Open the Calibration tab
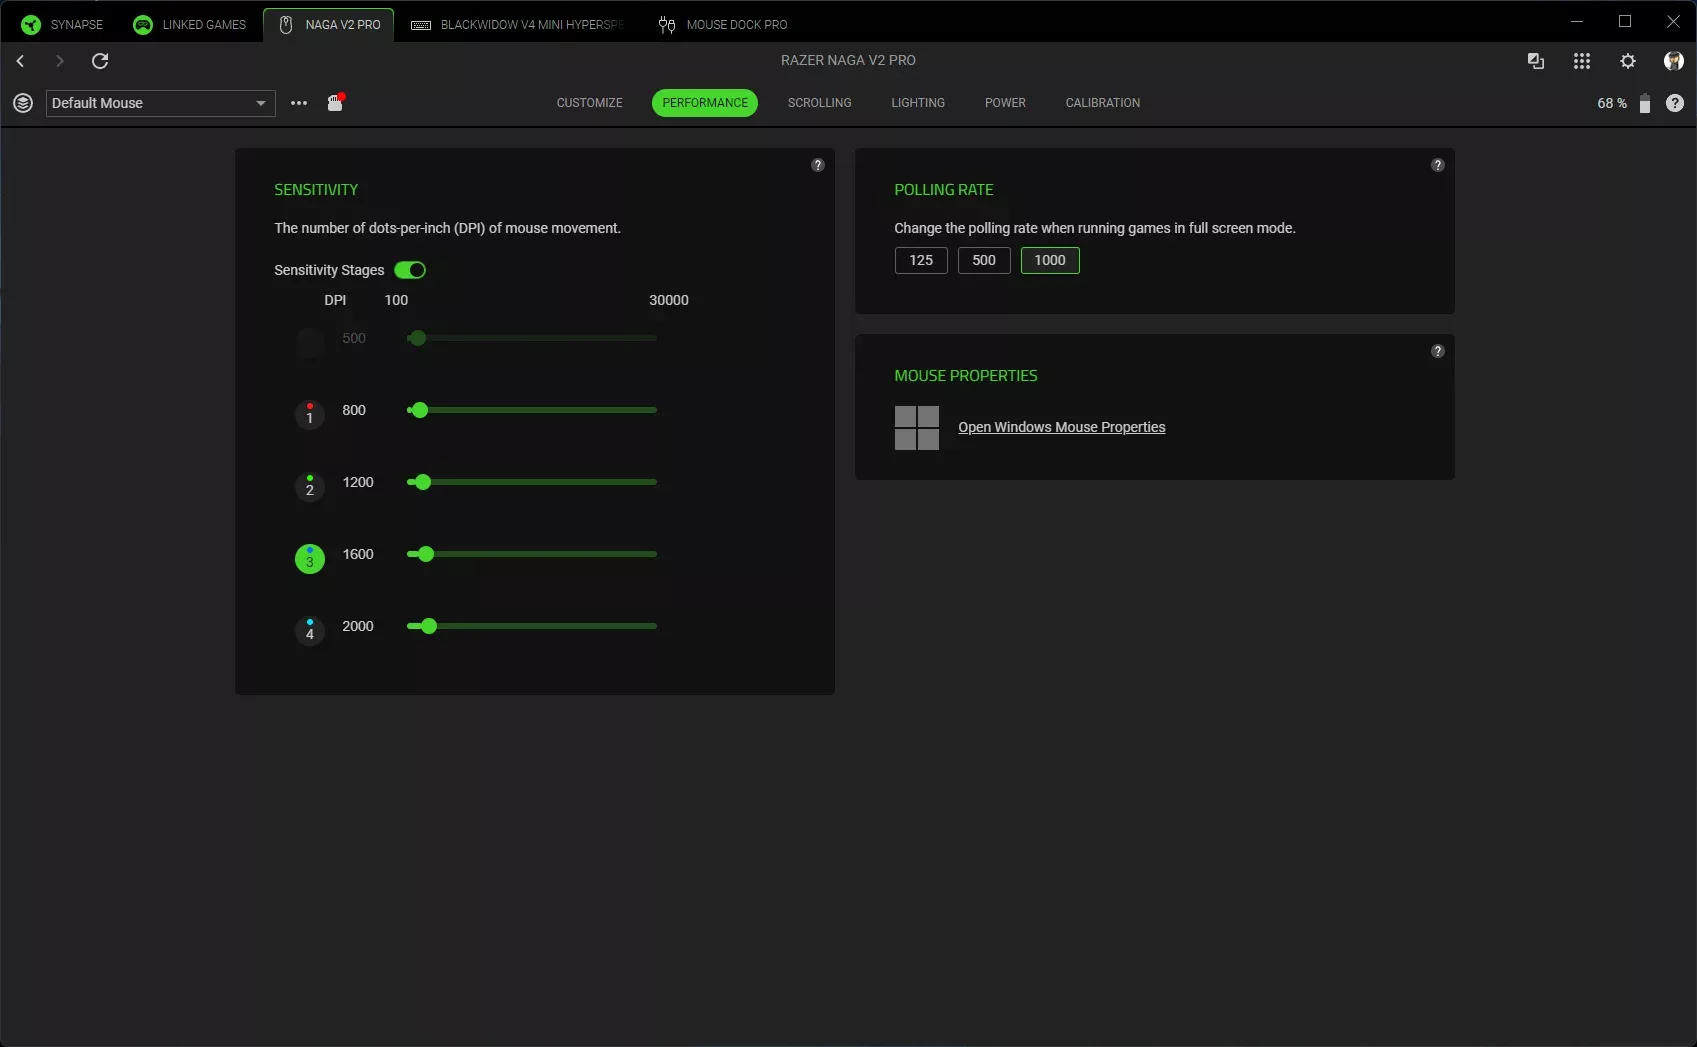The width and height of the screenshot is (1697, 1047). click(1103, 103)
